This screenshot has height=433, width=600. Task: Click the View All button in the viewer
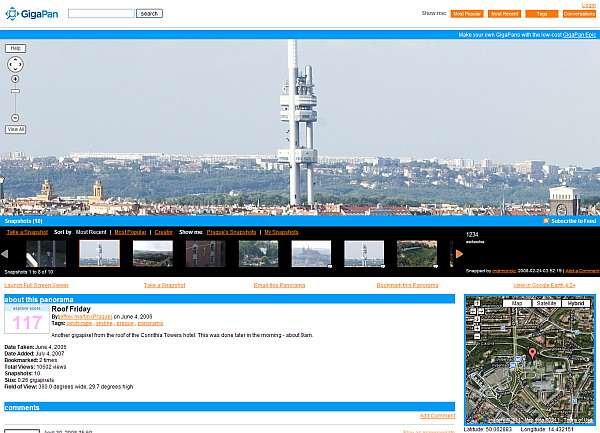point(16,129)
